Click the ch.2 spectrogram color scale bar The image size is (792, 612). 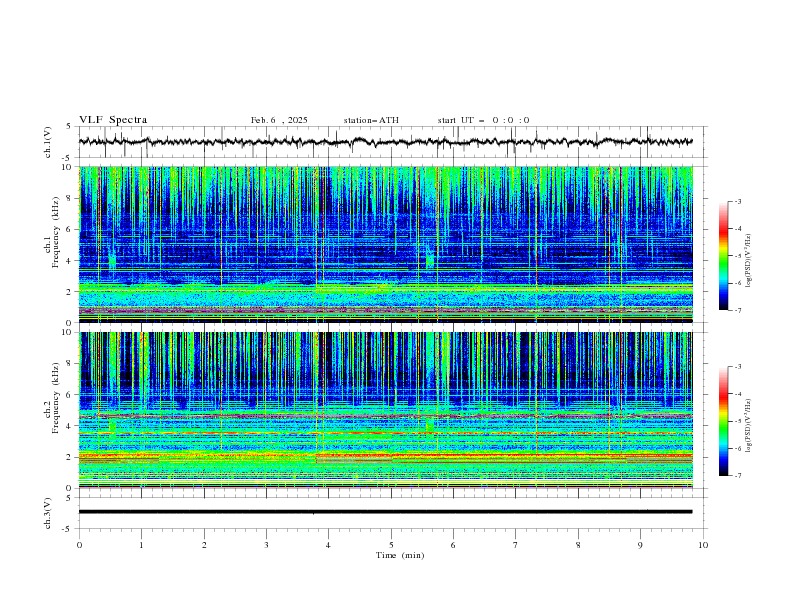[723, 421]
